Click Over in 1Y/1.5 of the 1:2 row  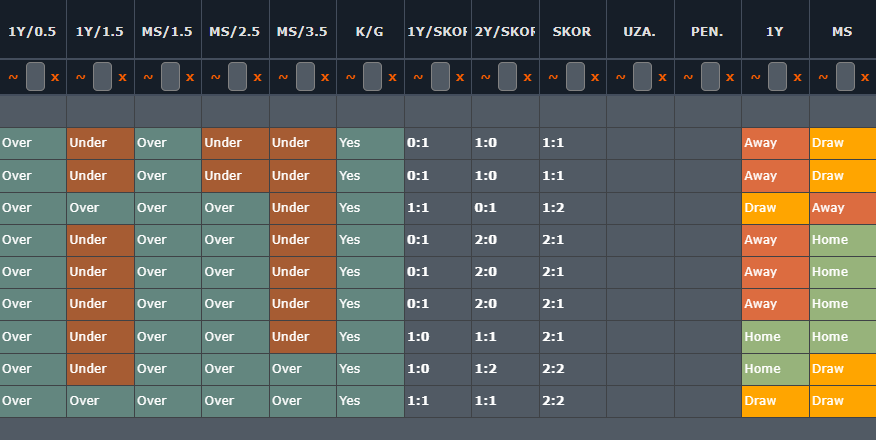(100, 208)
